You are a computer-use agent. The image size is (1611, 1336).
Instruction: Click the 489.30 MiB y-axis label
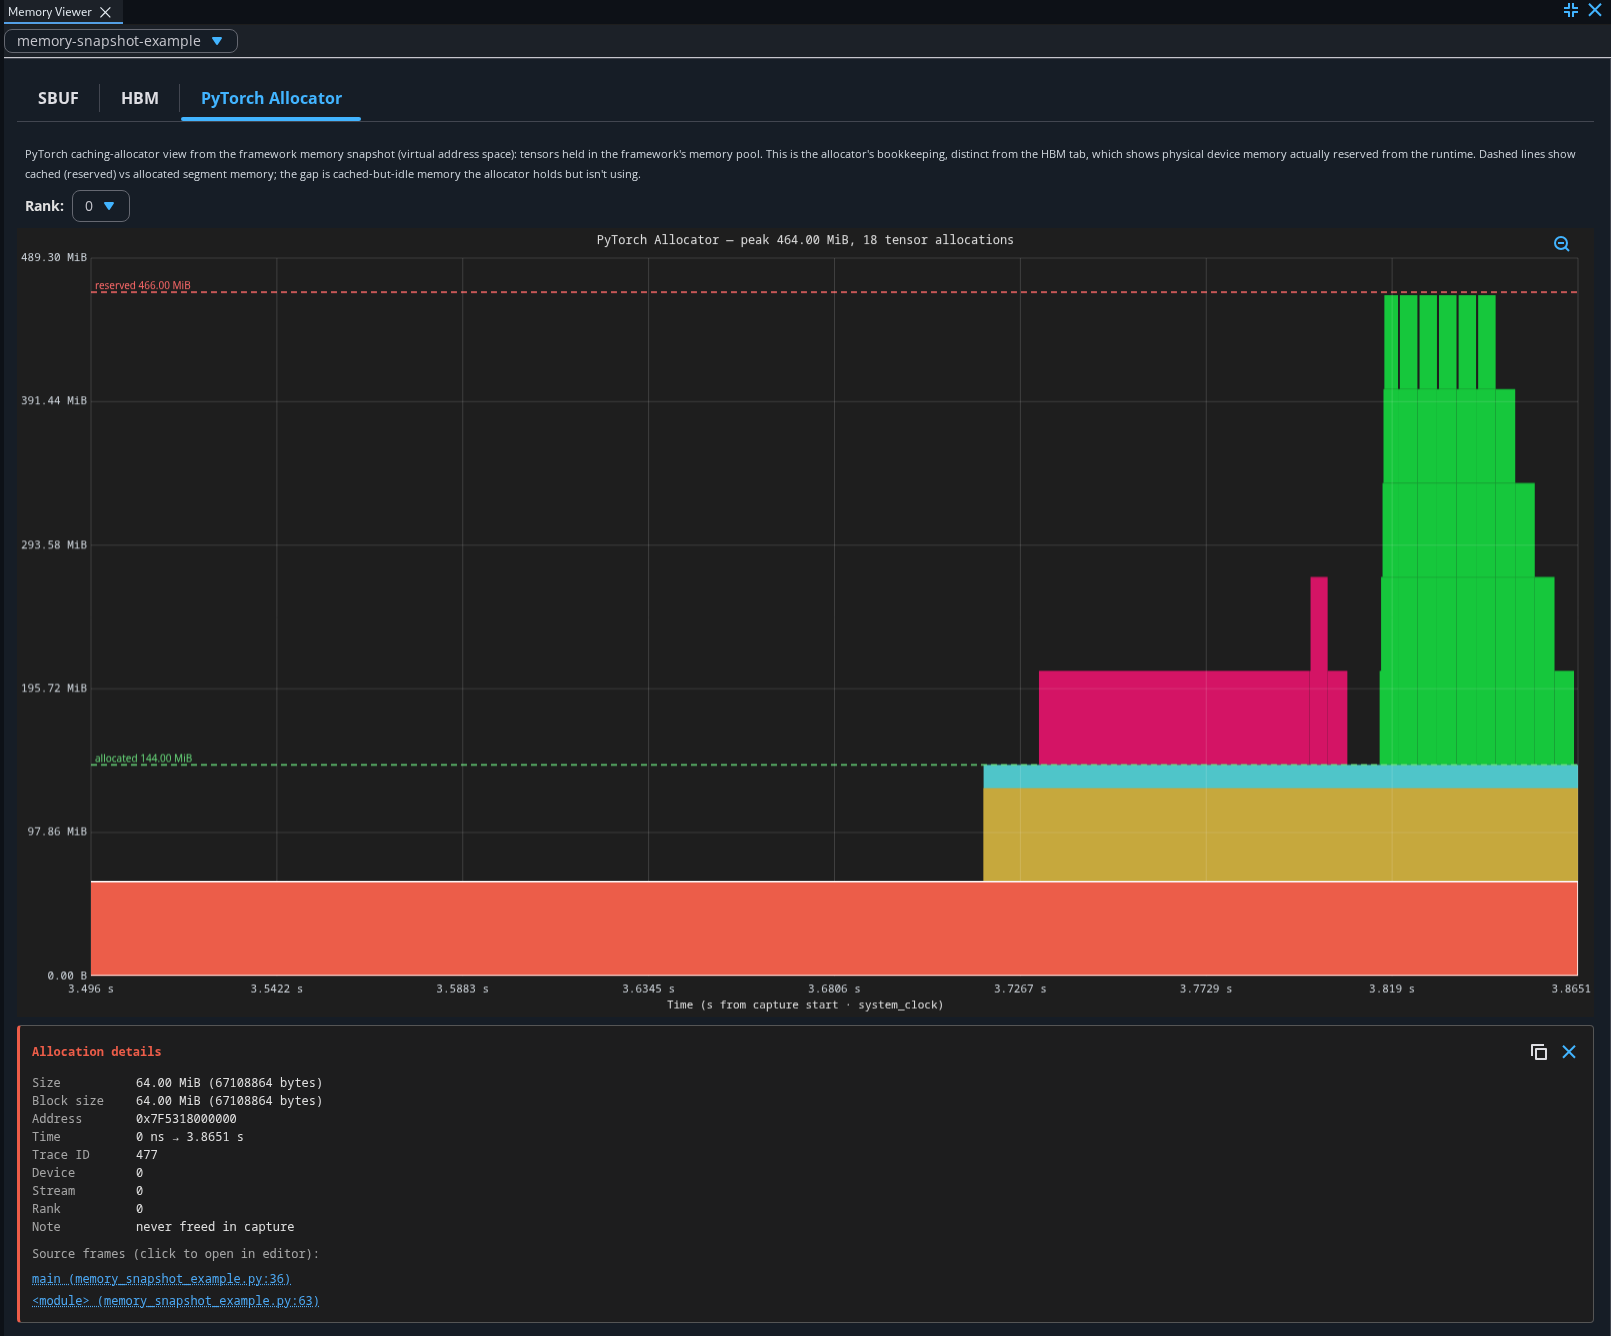pyautogui.click(x=54, y=258)
